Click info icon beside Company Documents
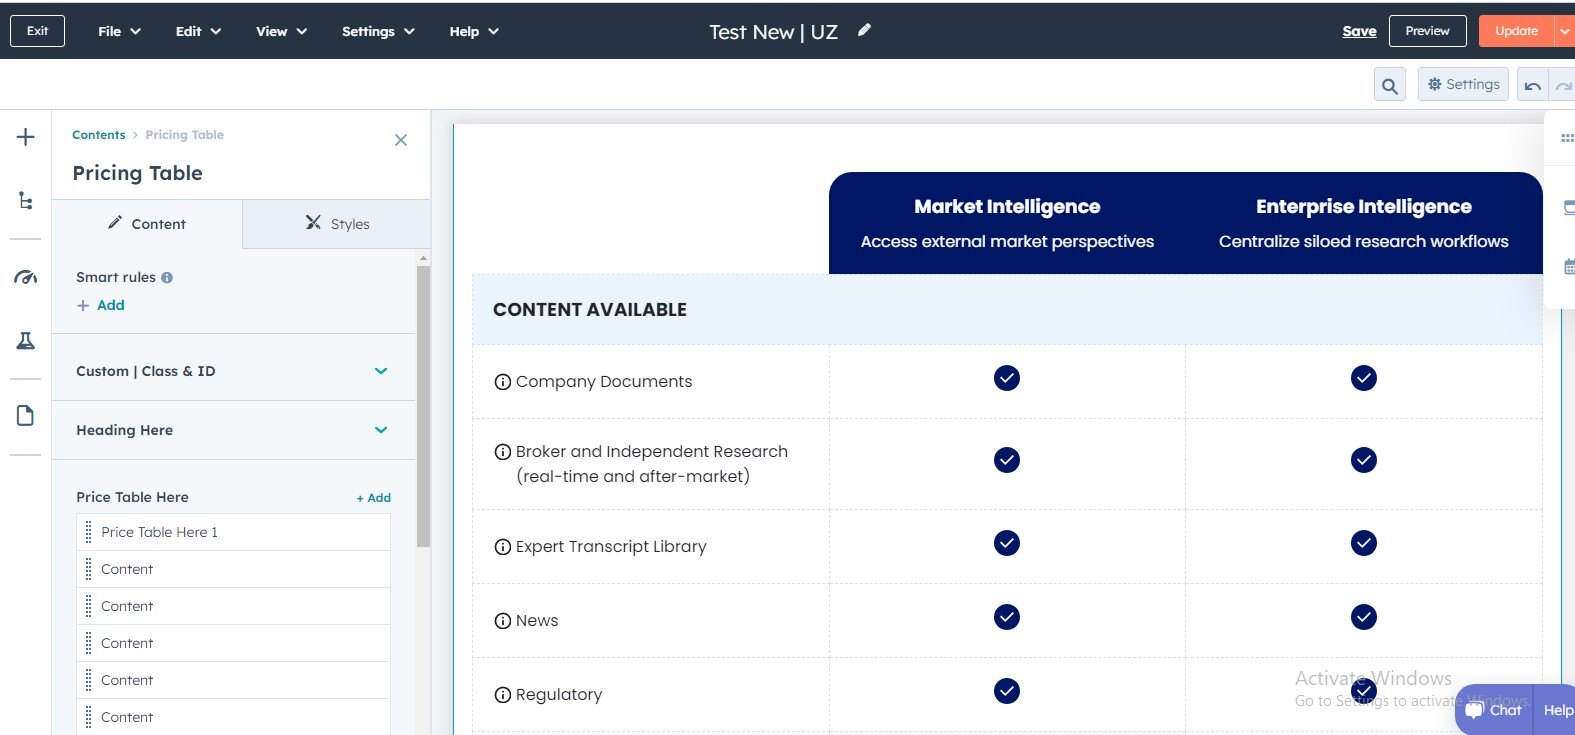The width and height of the screenshot is (1575, 735). pyautogui.click(x=503, y=382)
